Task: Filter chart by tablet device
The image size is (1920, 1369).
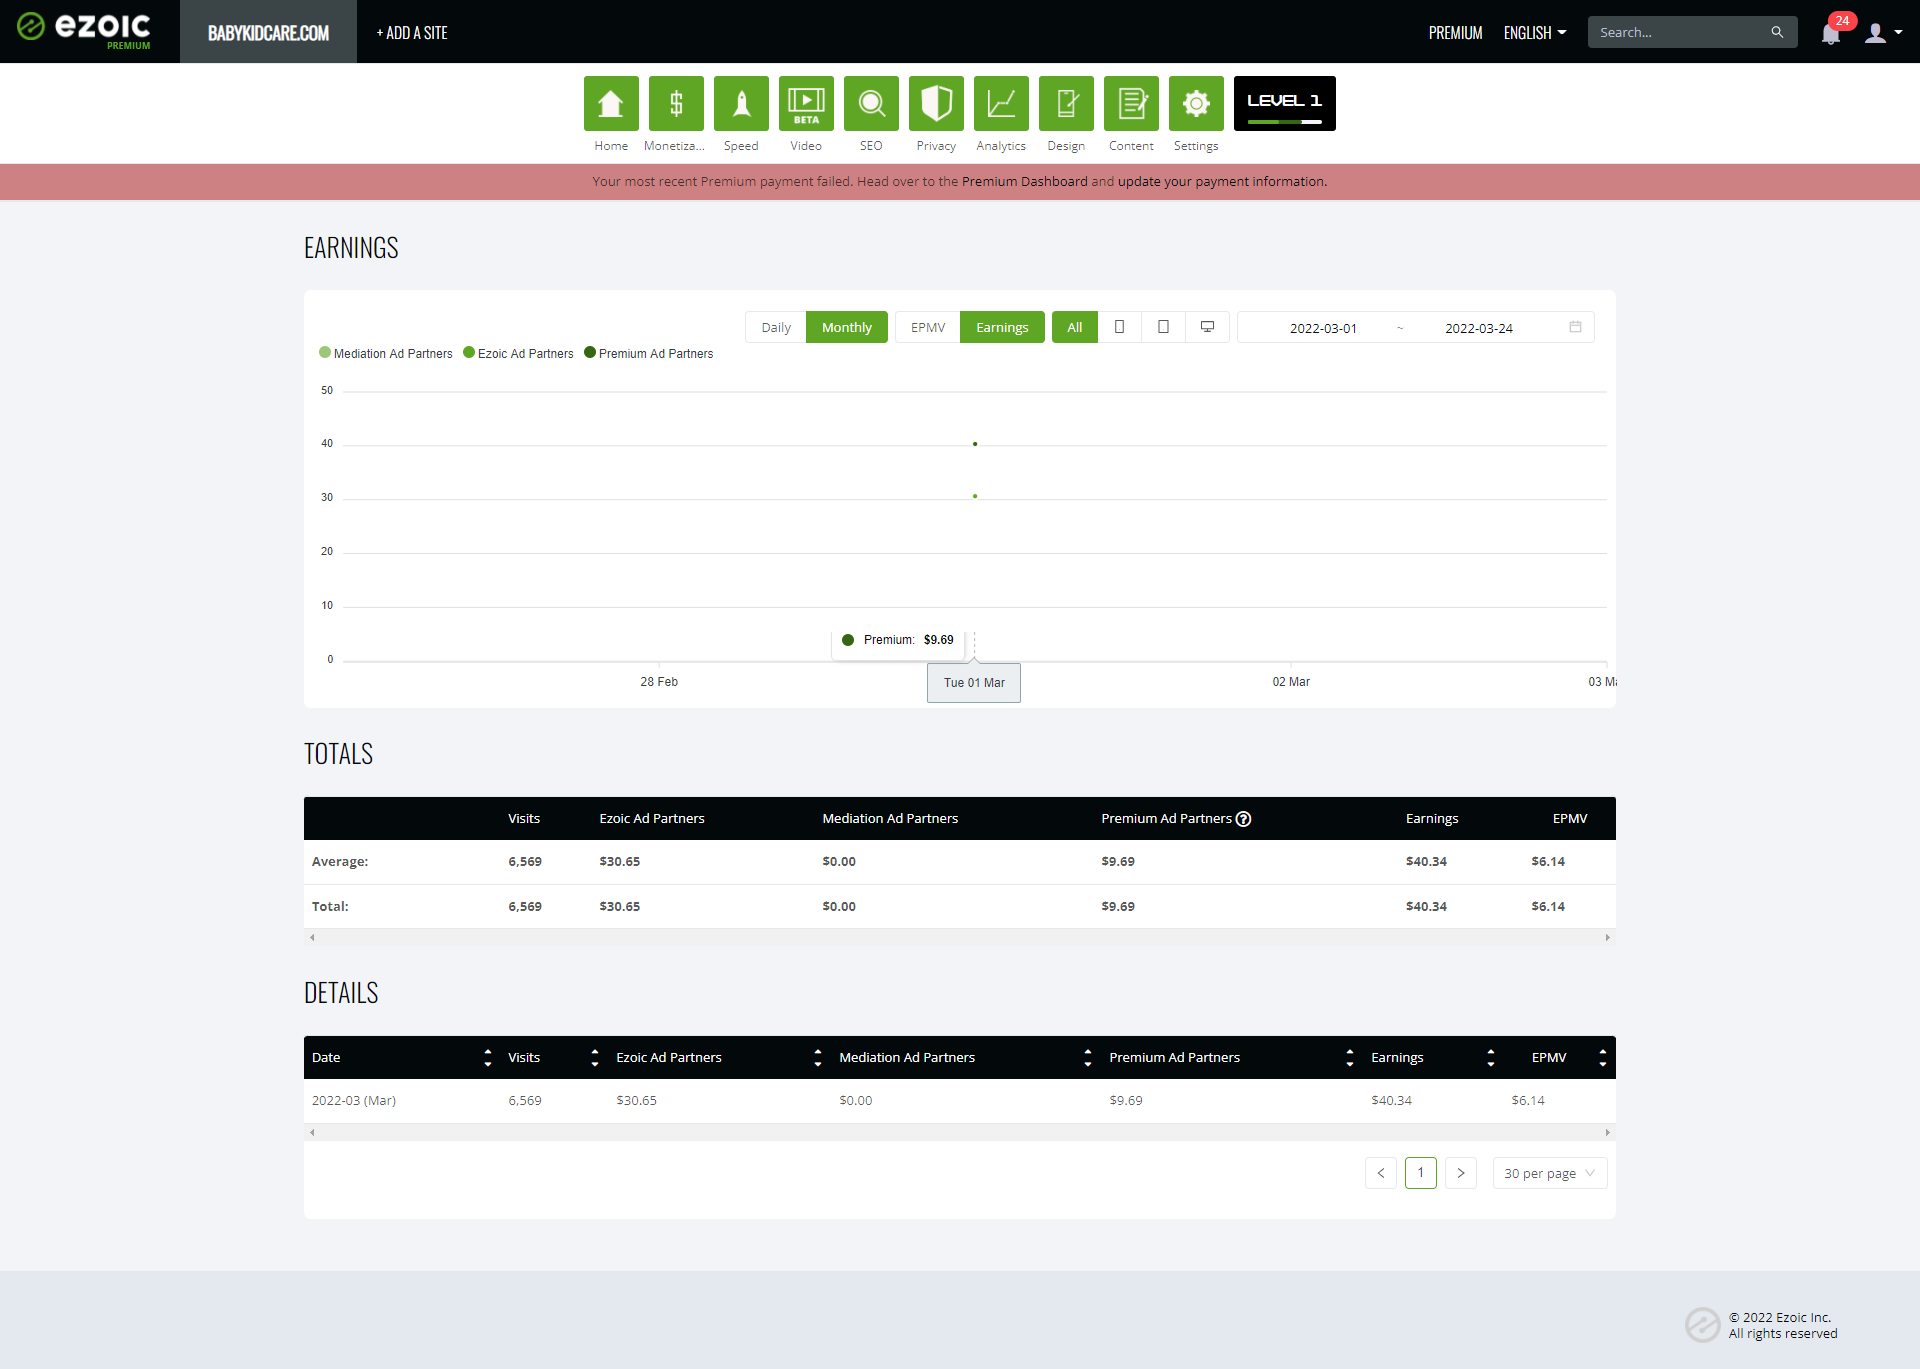Action: [x=1163, y=327]
